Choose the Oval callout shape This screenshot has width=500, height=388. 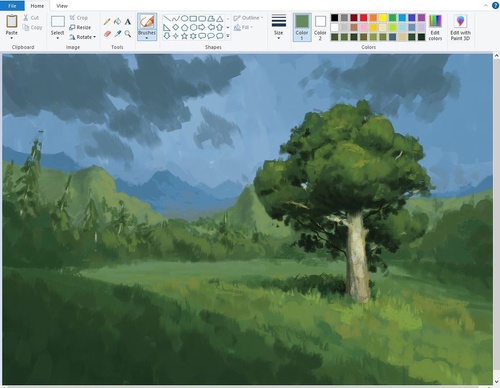211,36
